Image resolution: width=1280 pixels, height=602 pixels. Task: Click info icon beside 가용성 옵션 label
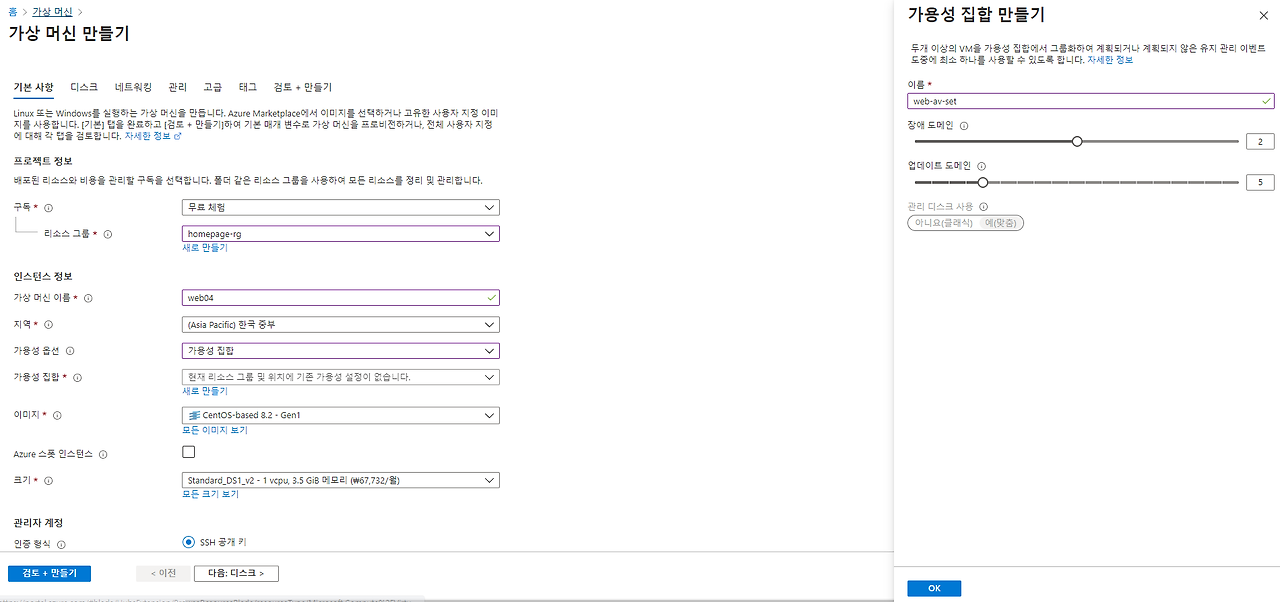tap(70, 351)
